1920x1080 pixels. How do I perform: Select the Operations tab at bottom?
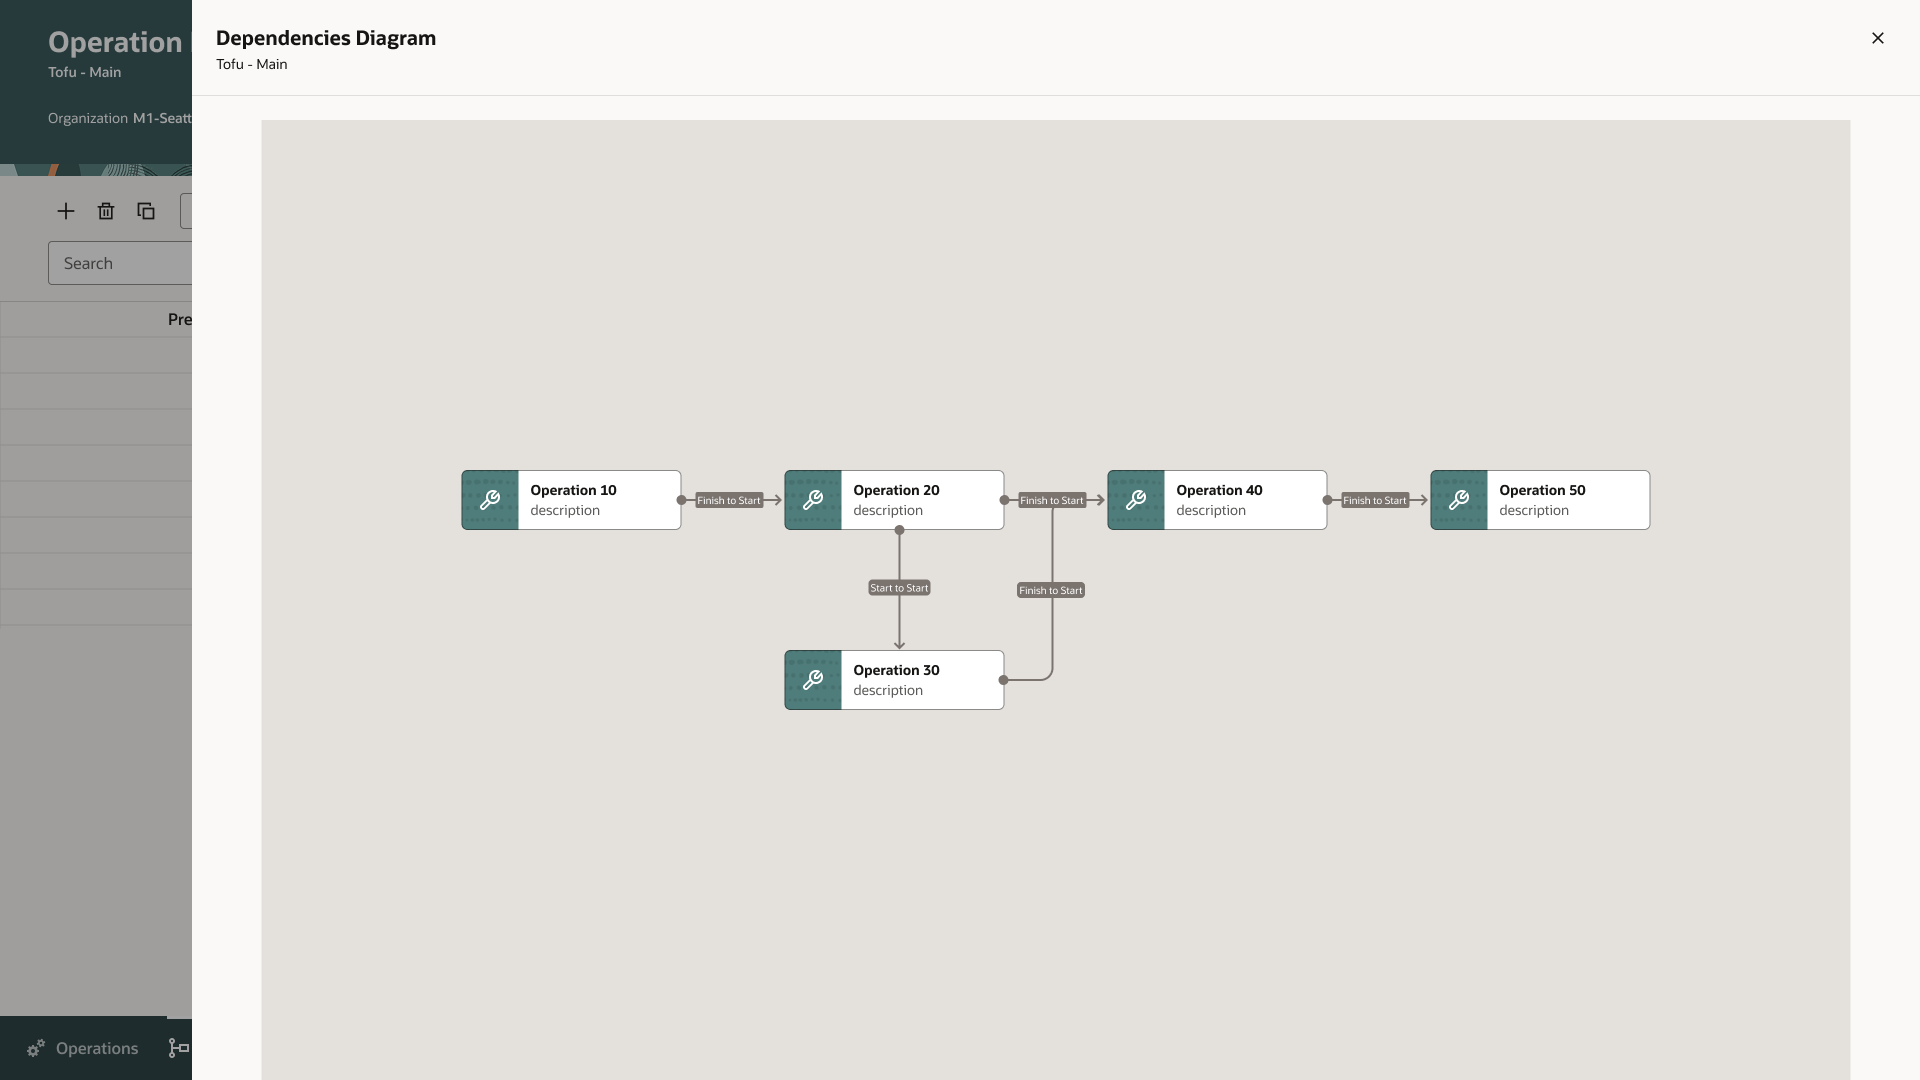tap(83, 1048)
